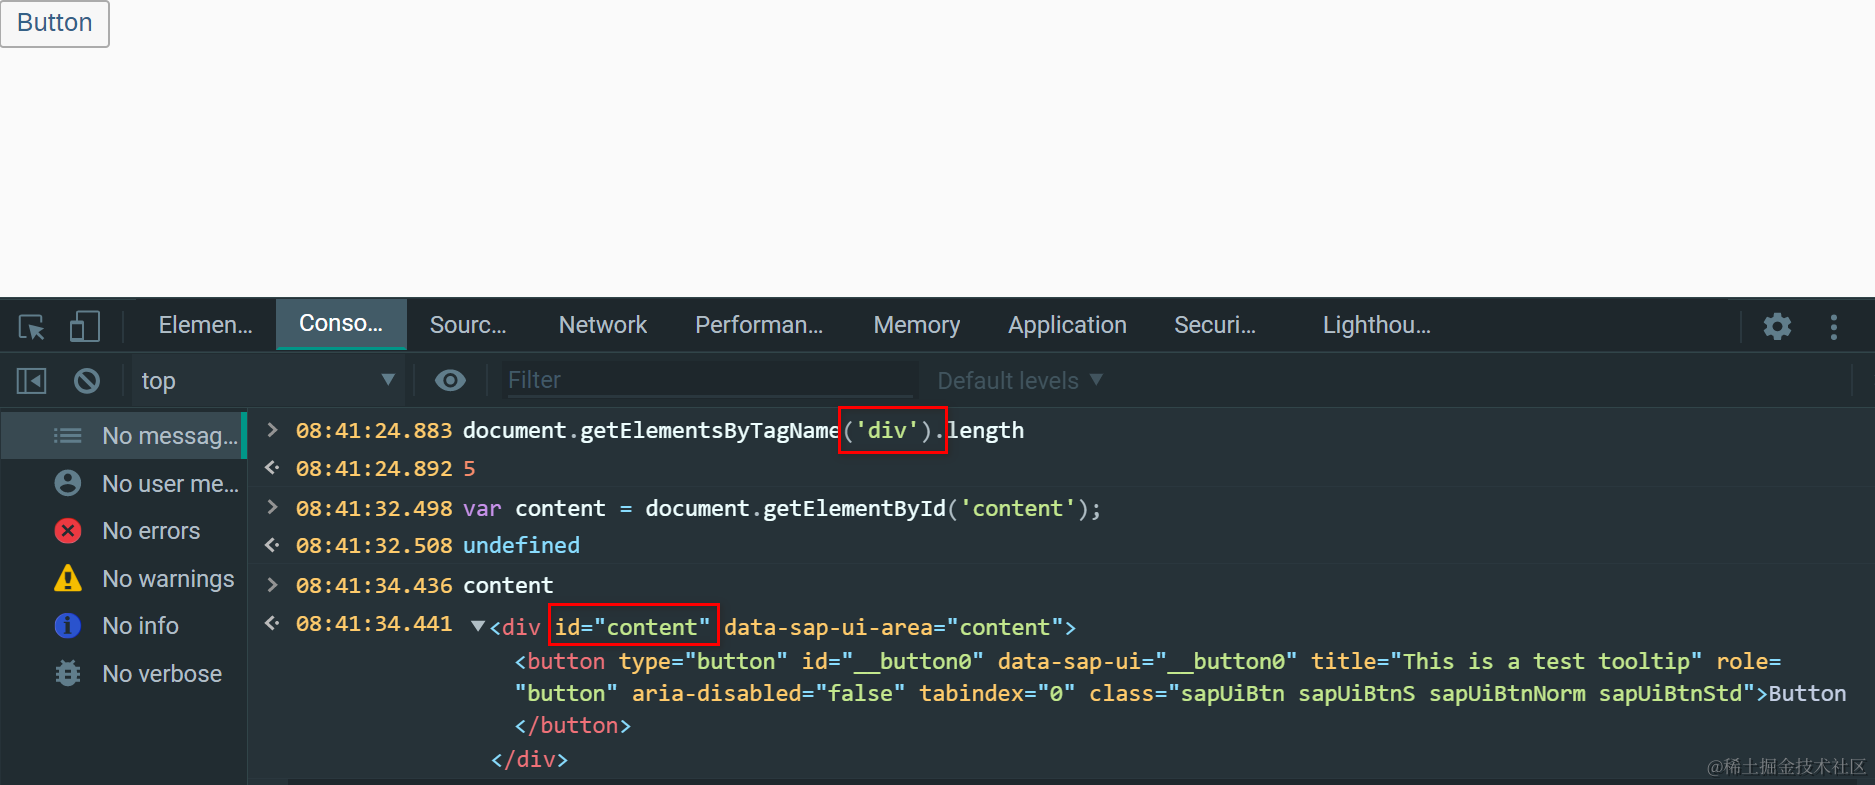The image size is (1875, 785).
Task: Open the DevTools three-dot menu
Action: 1833,326
